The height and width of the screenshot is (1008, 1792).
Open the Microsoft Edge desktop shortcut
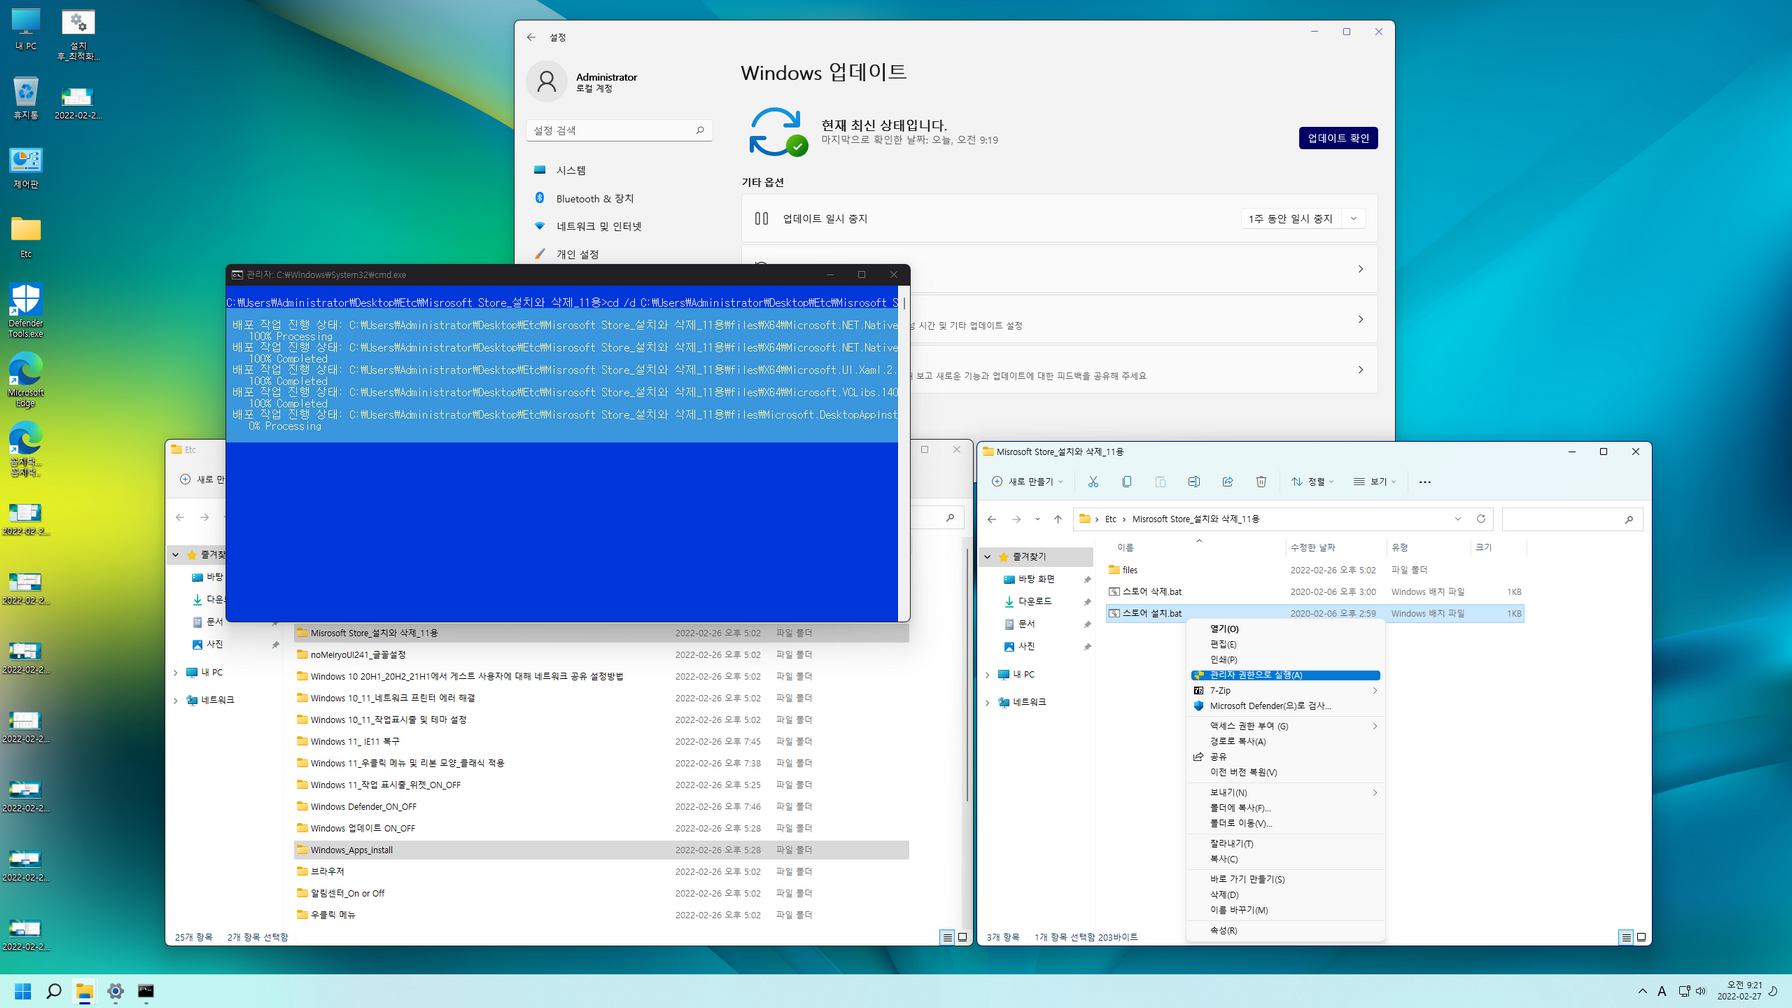[26, 380]
